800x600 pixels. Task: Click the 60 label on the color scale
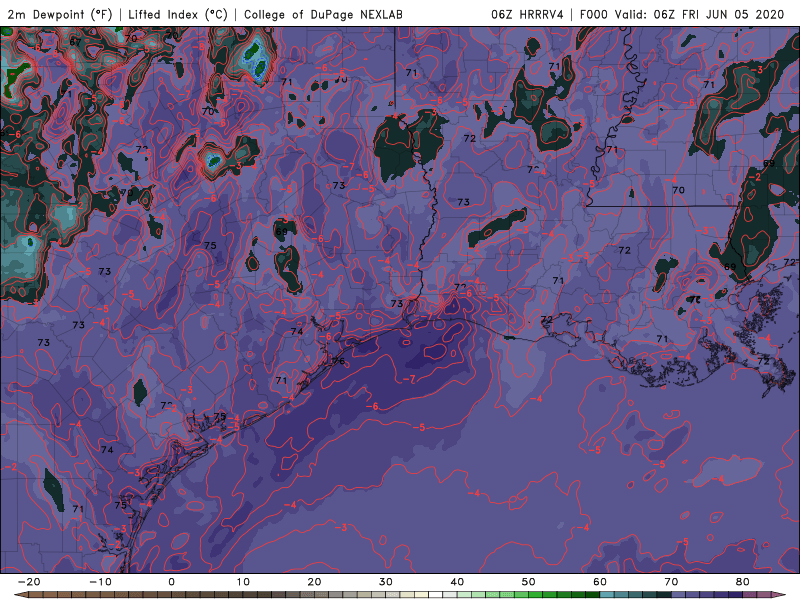click(600, 582)
